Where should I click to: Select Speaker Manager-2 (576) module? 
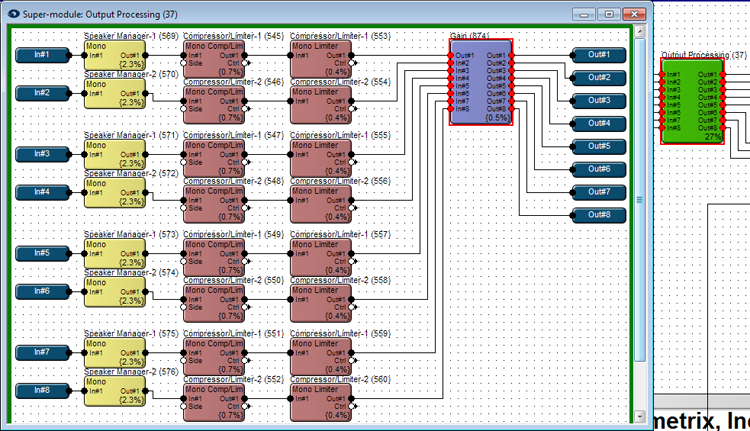[x=115, y=391]
